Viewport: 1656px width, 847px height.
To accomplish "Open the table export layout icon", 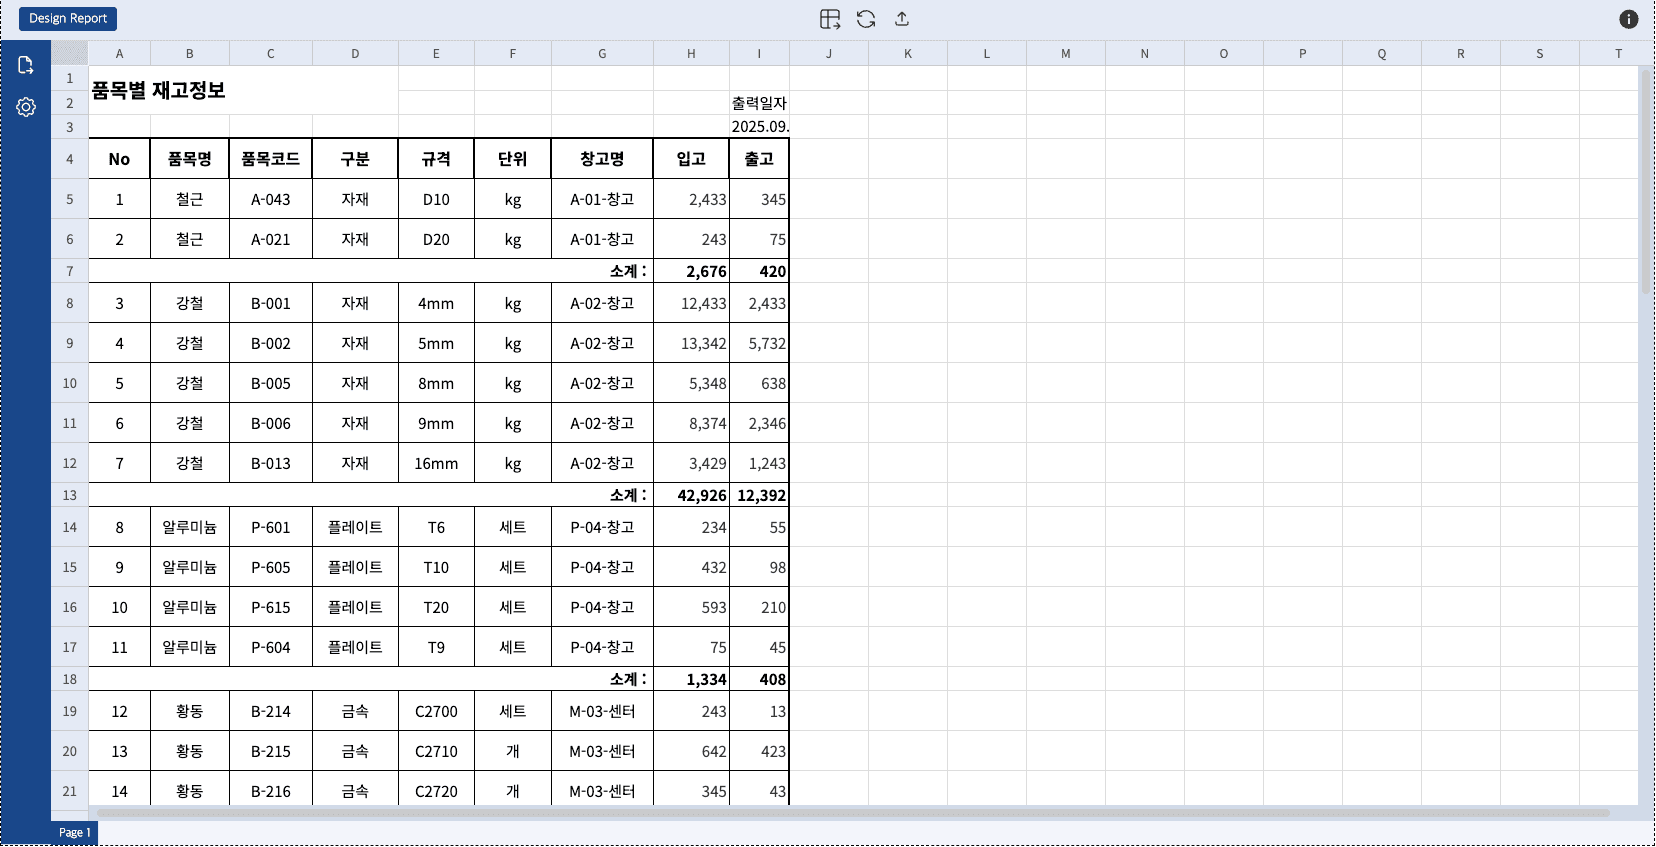I will [x=830, y=19].
